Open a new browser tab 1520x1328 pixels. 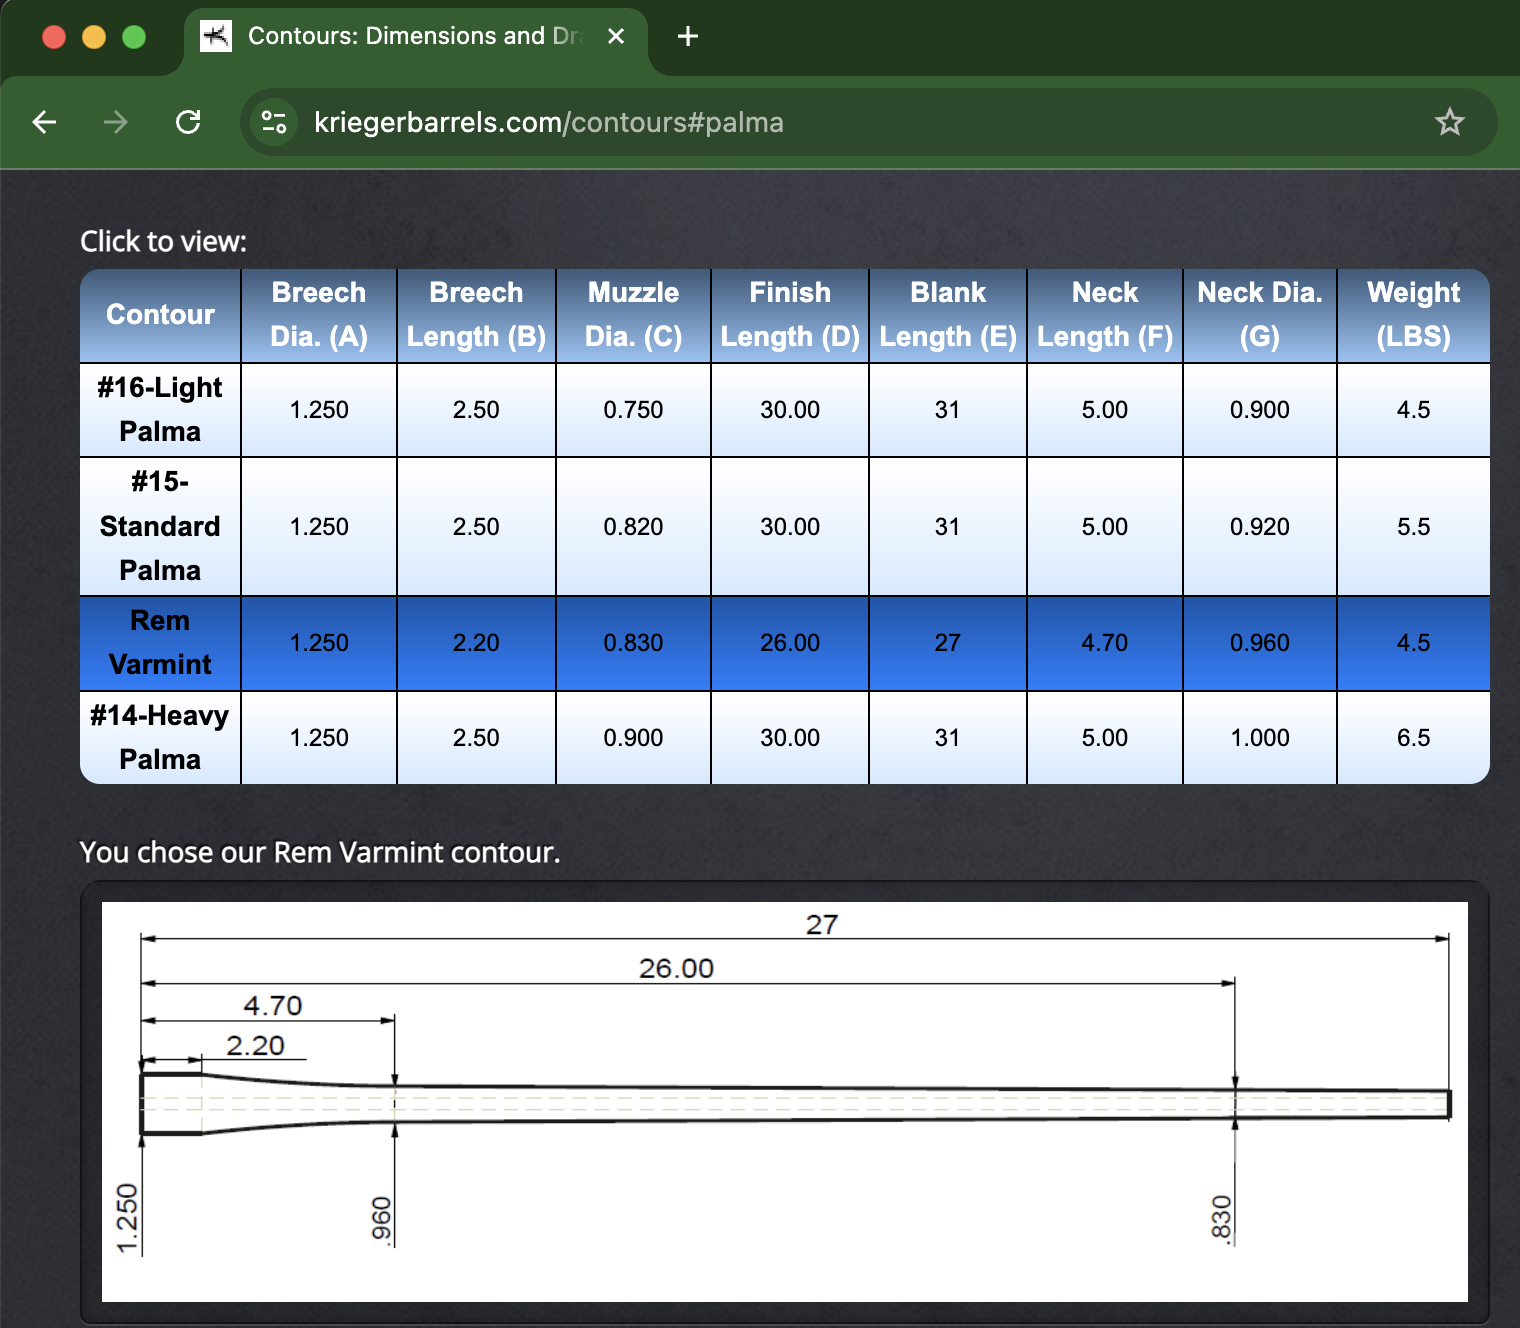[687, 36]
